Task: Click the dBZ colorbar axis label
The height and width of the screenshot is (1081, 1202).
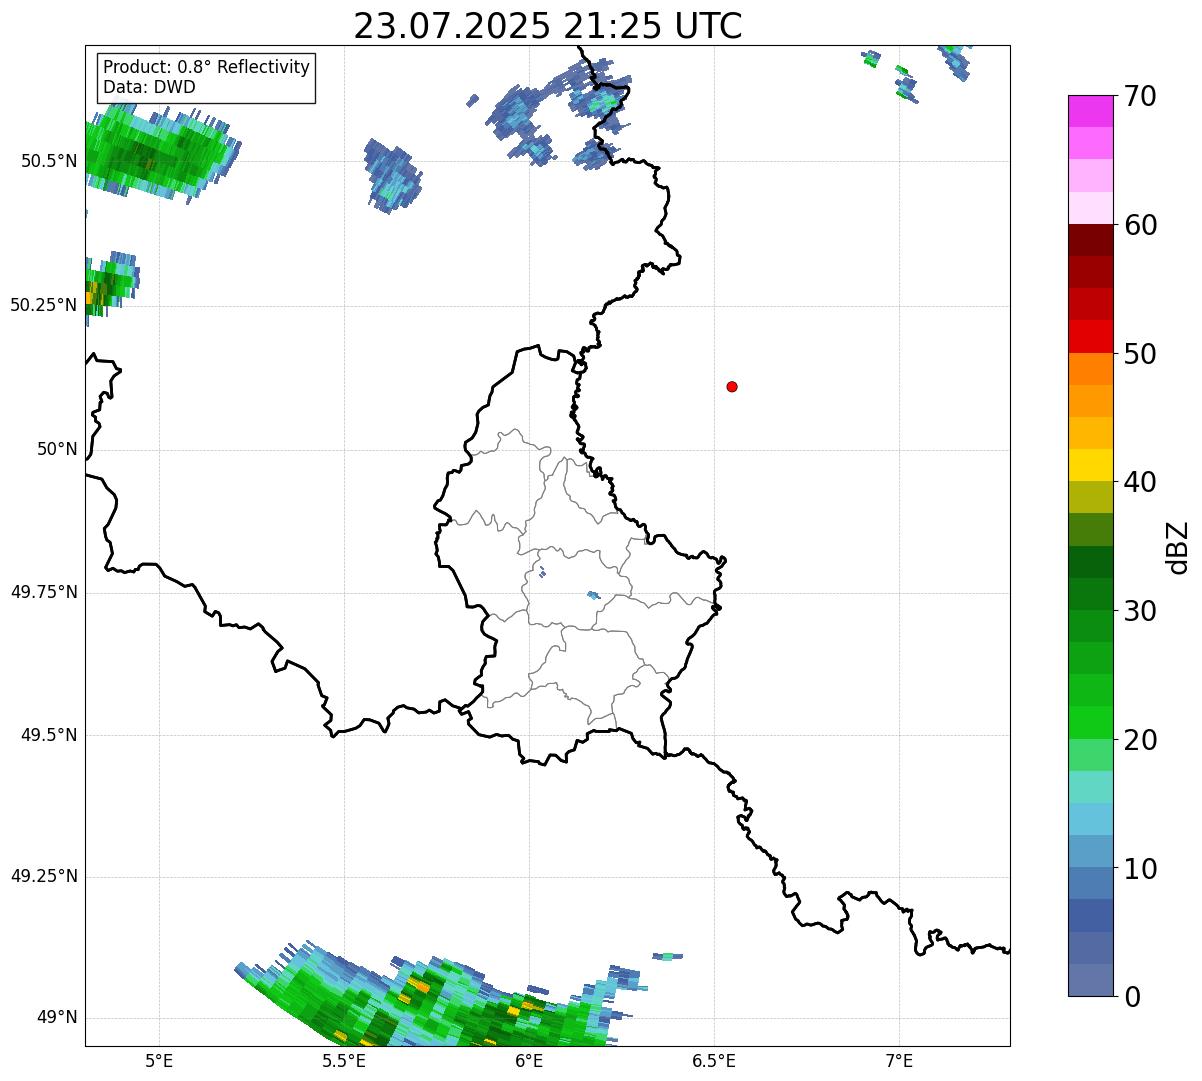Action: pyautogui.click(x=1178, y=547)
